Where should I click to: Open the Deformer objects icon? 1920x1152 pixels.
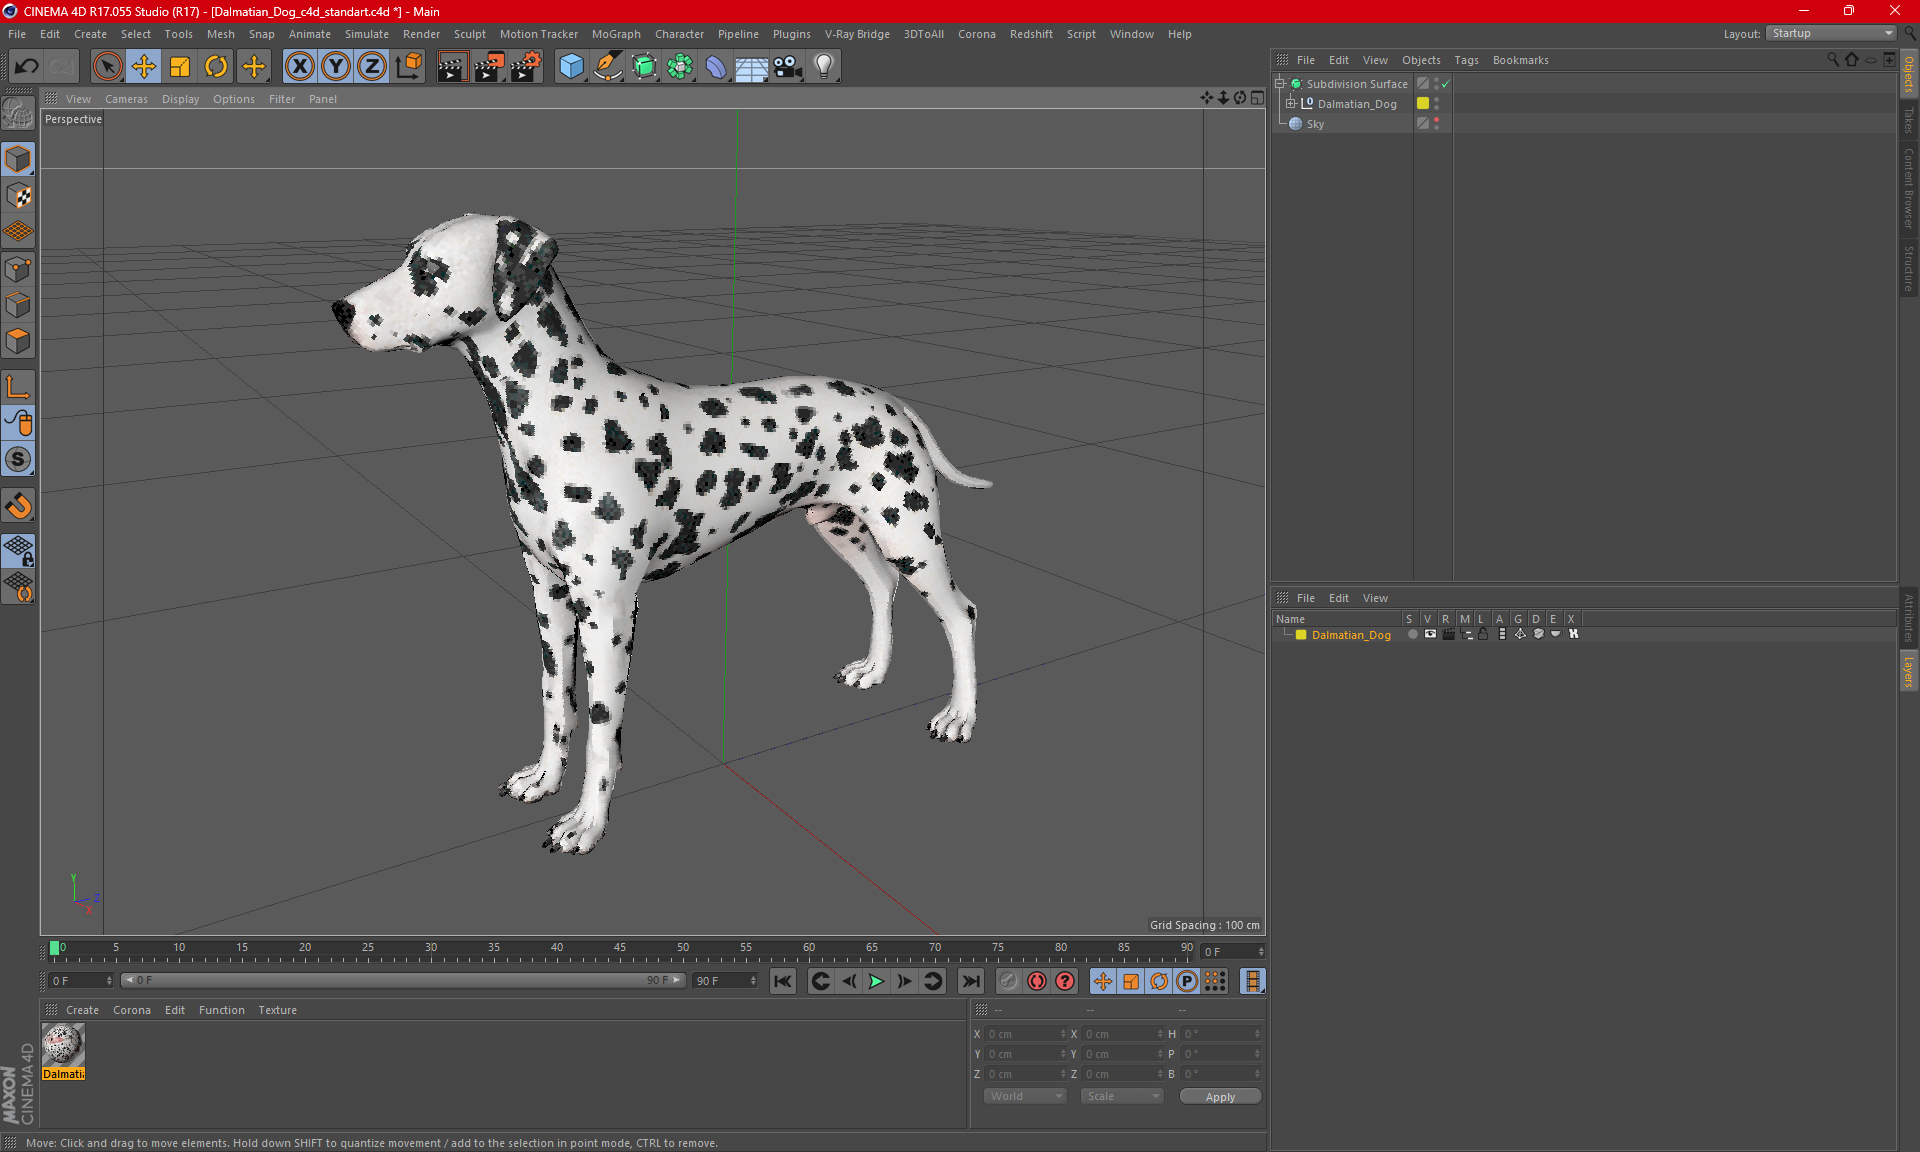716,67
